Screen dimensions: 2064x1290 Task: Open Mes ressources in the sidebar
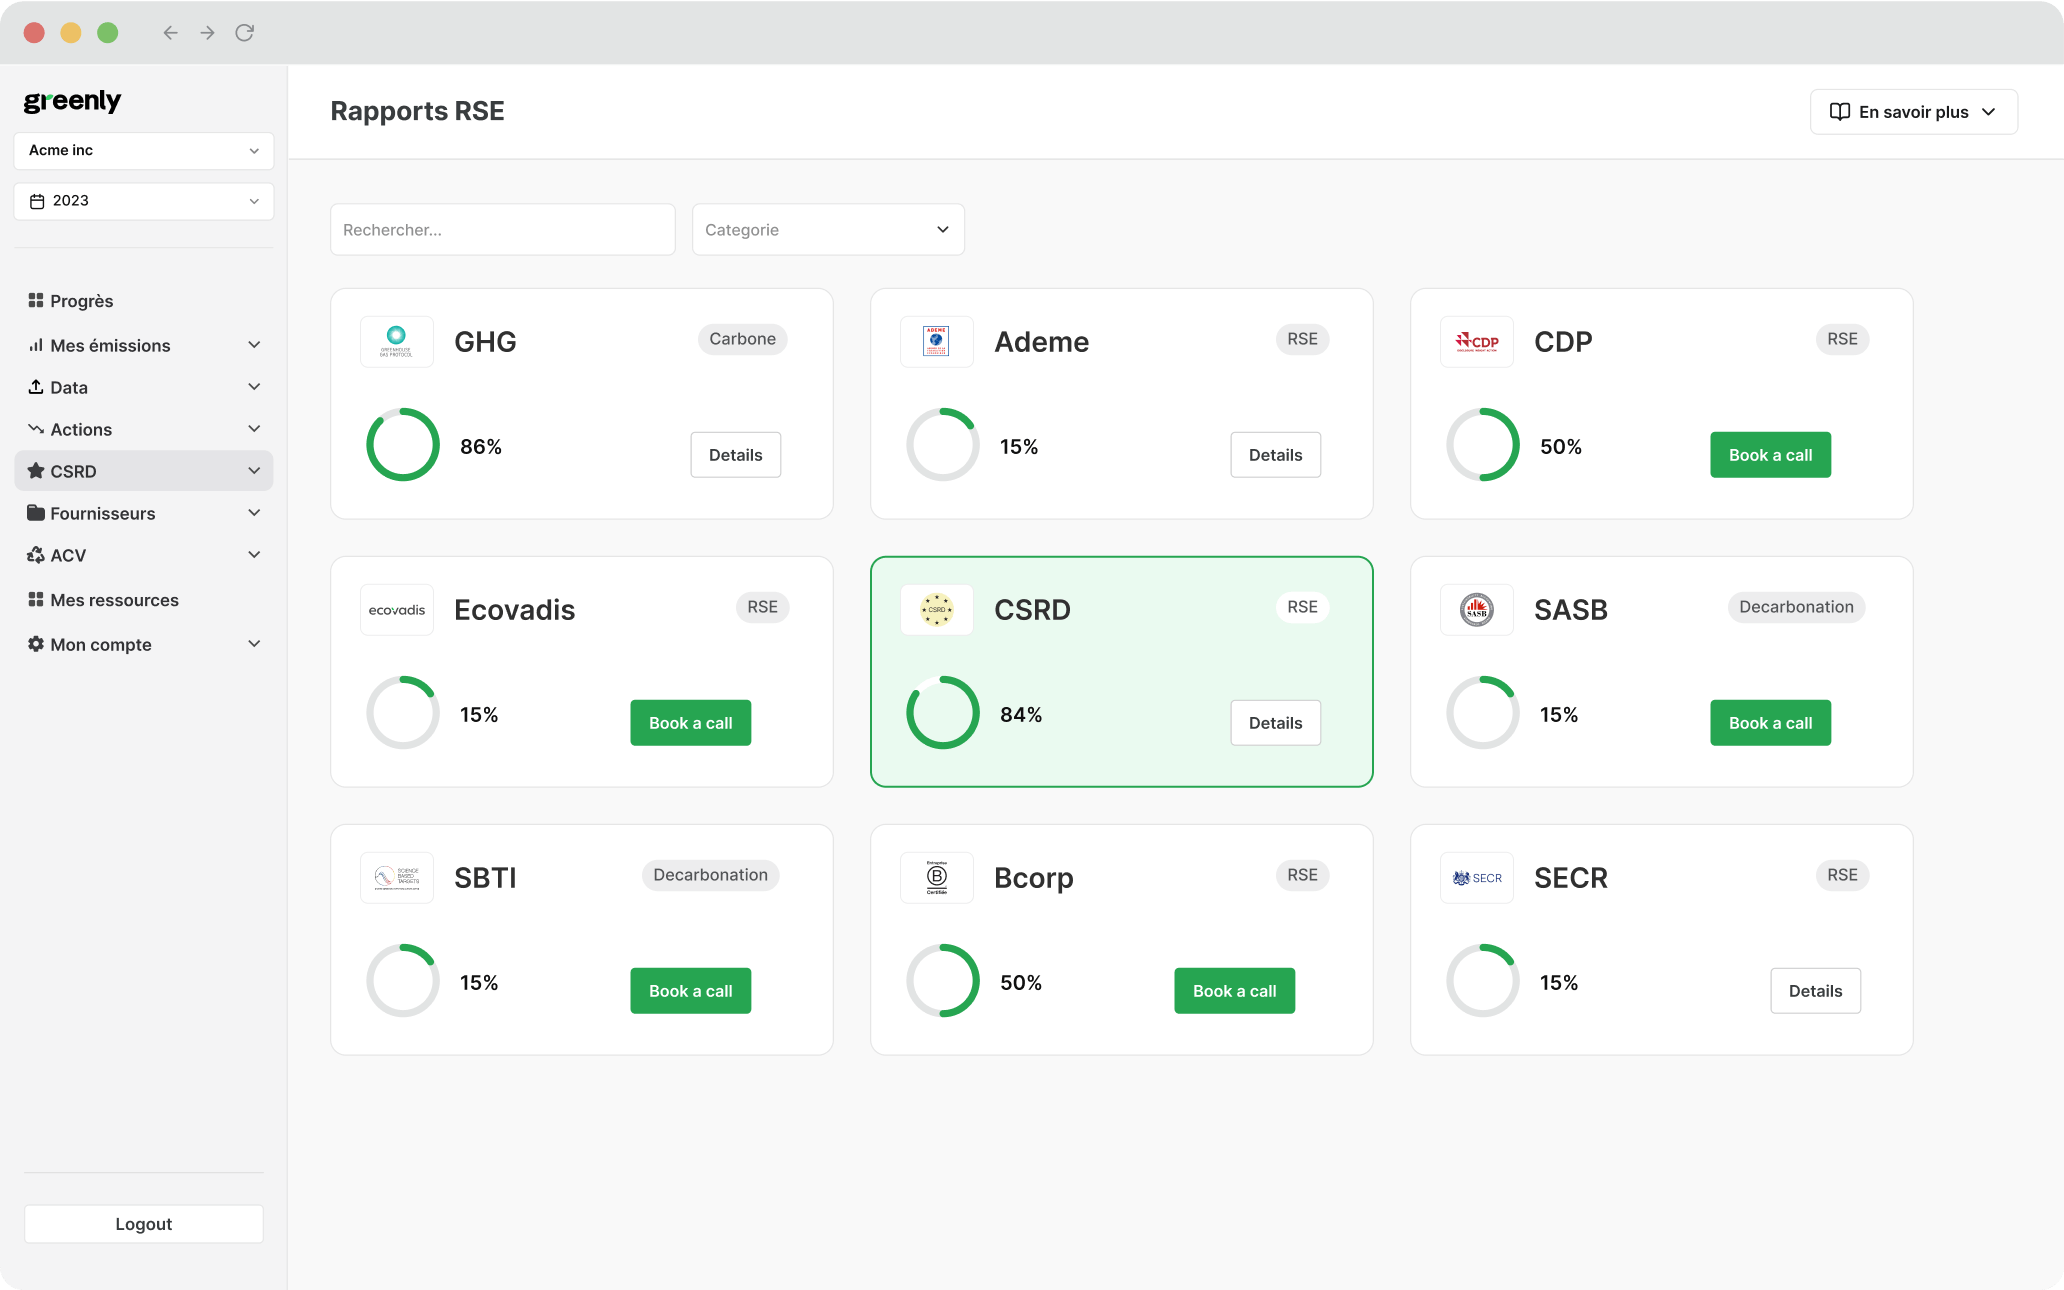114,600
